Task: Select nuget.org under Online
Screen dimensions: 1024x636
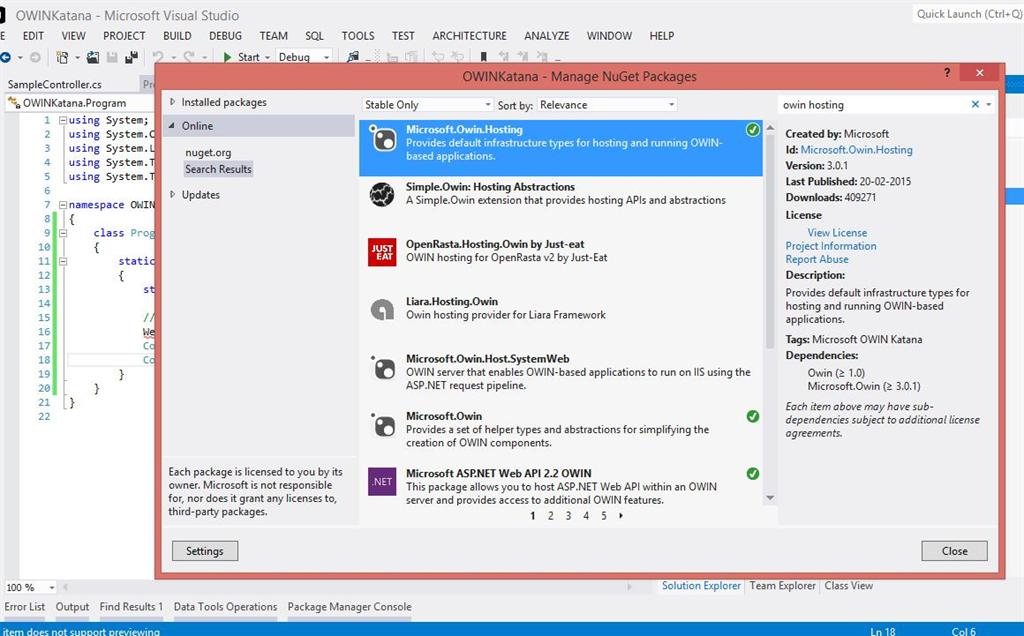Action: click(208, 152)
